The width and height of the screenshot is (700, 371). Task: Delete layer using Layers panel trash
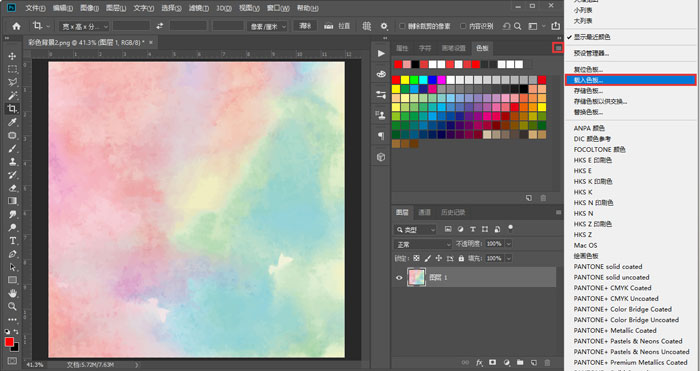coord(547,363)
